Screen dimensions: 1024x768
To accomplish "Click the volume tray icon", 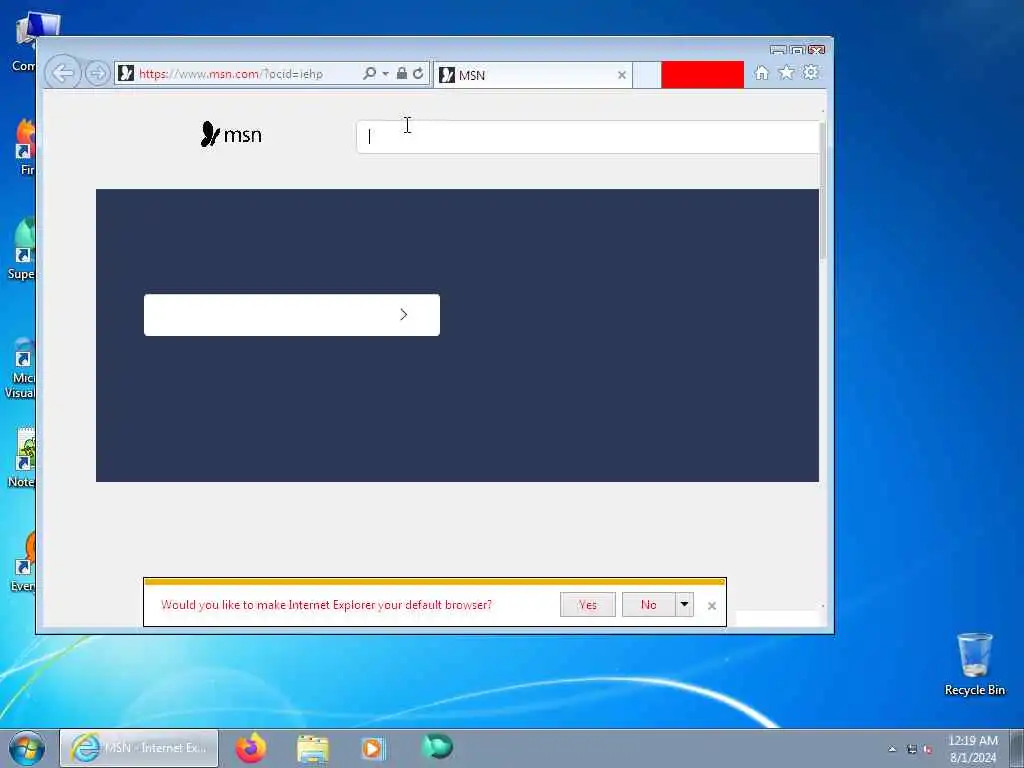I will click(927, 749).
